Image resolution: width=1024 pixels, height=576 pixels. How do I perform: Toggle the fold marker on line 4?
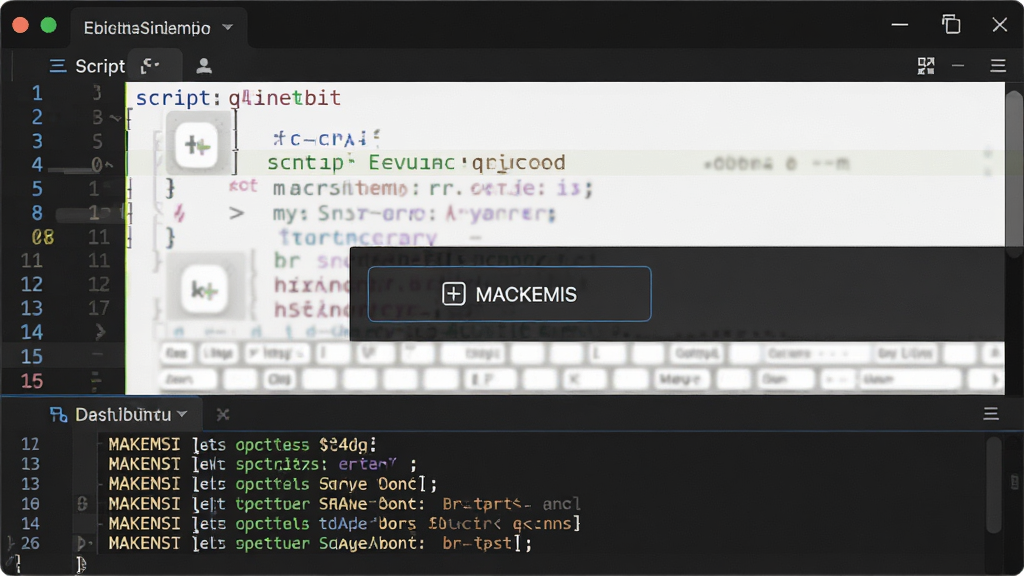click(x=109, y=165)
